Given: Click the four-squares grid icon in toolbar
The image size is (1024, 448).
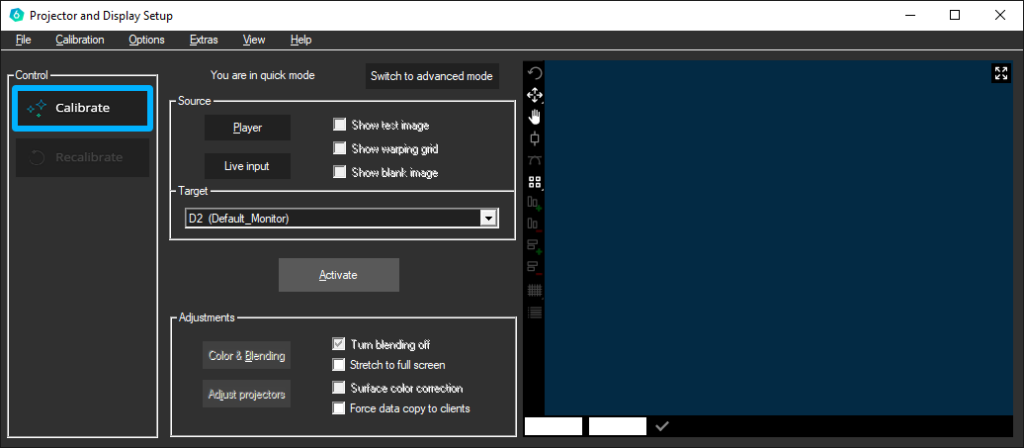Looking at the screenshot, I should pos(534,182).
